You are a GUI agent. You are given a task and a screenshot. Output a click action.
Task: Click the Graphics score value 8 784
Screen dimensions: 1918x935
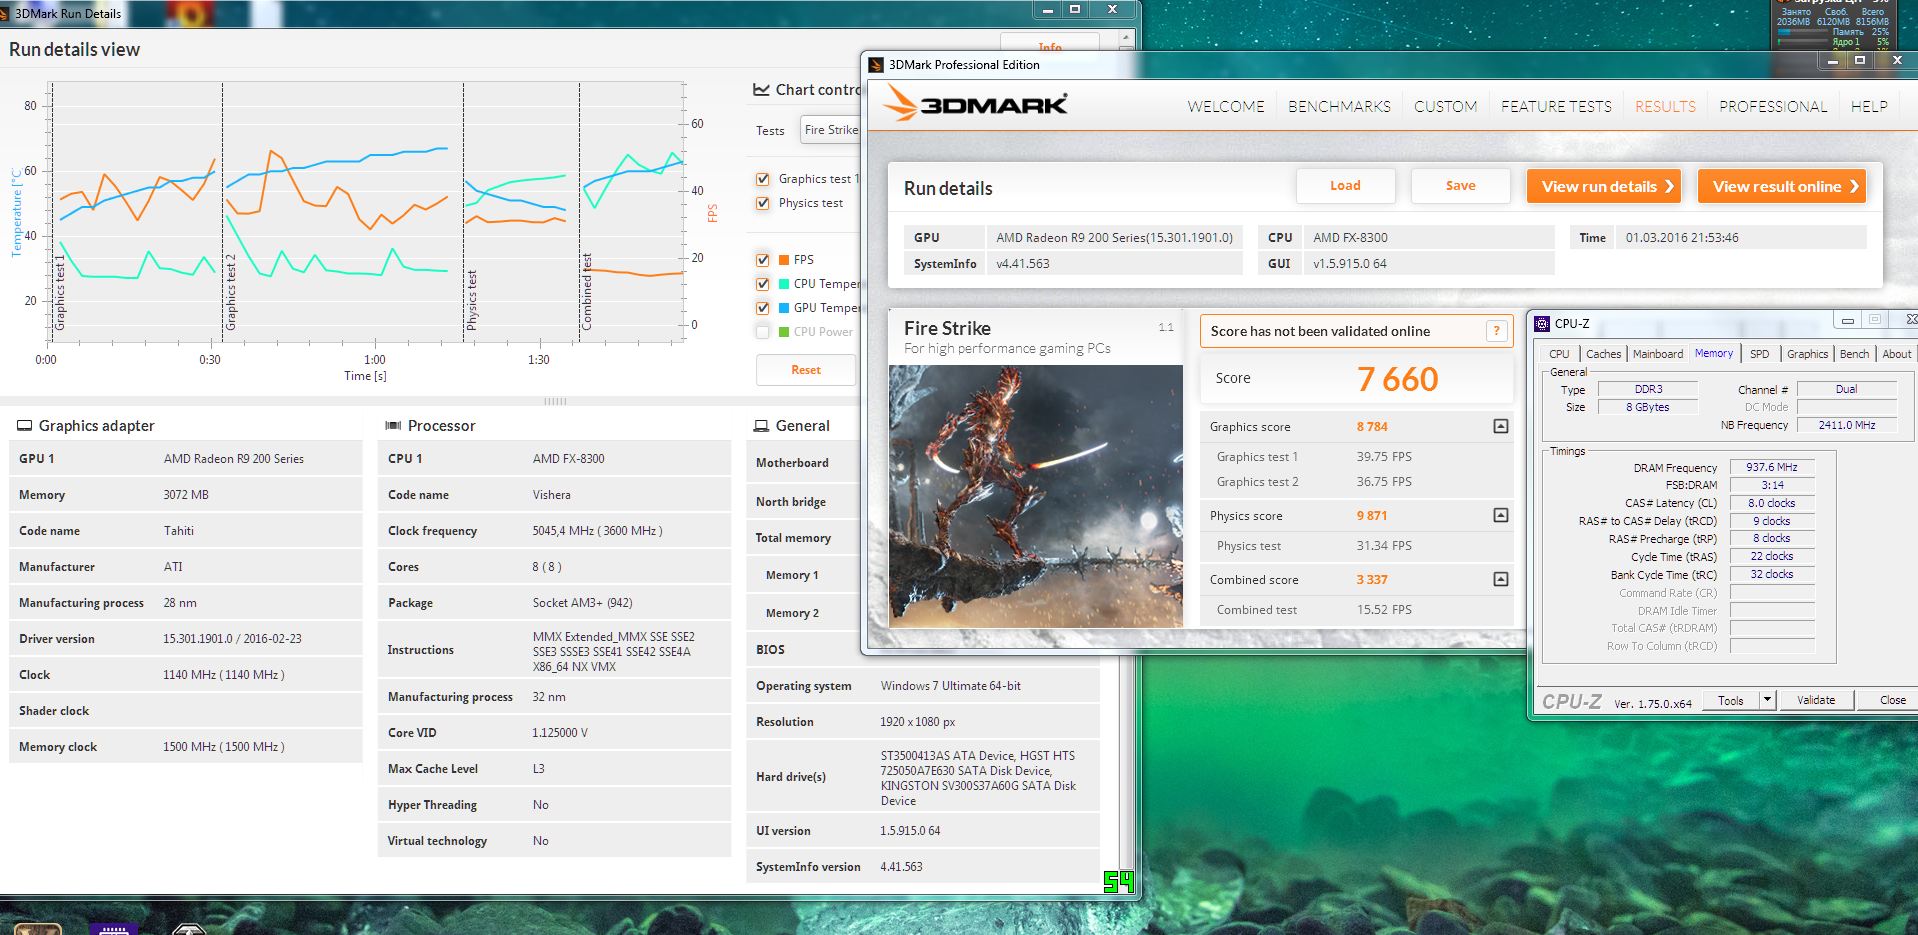[1372, 427]
